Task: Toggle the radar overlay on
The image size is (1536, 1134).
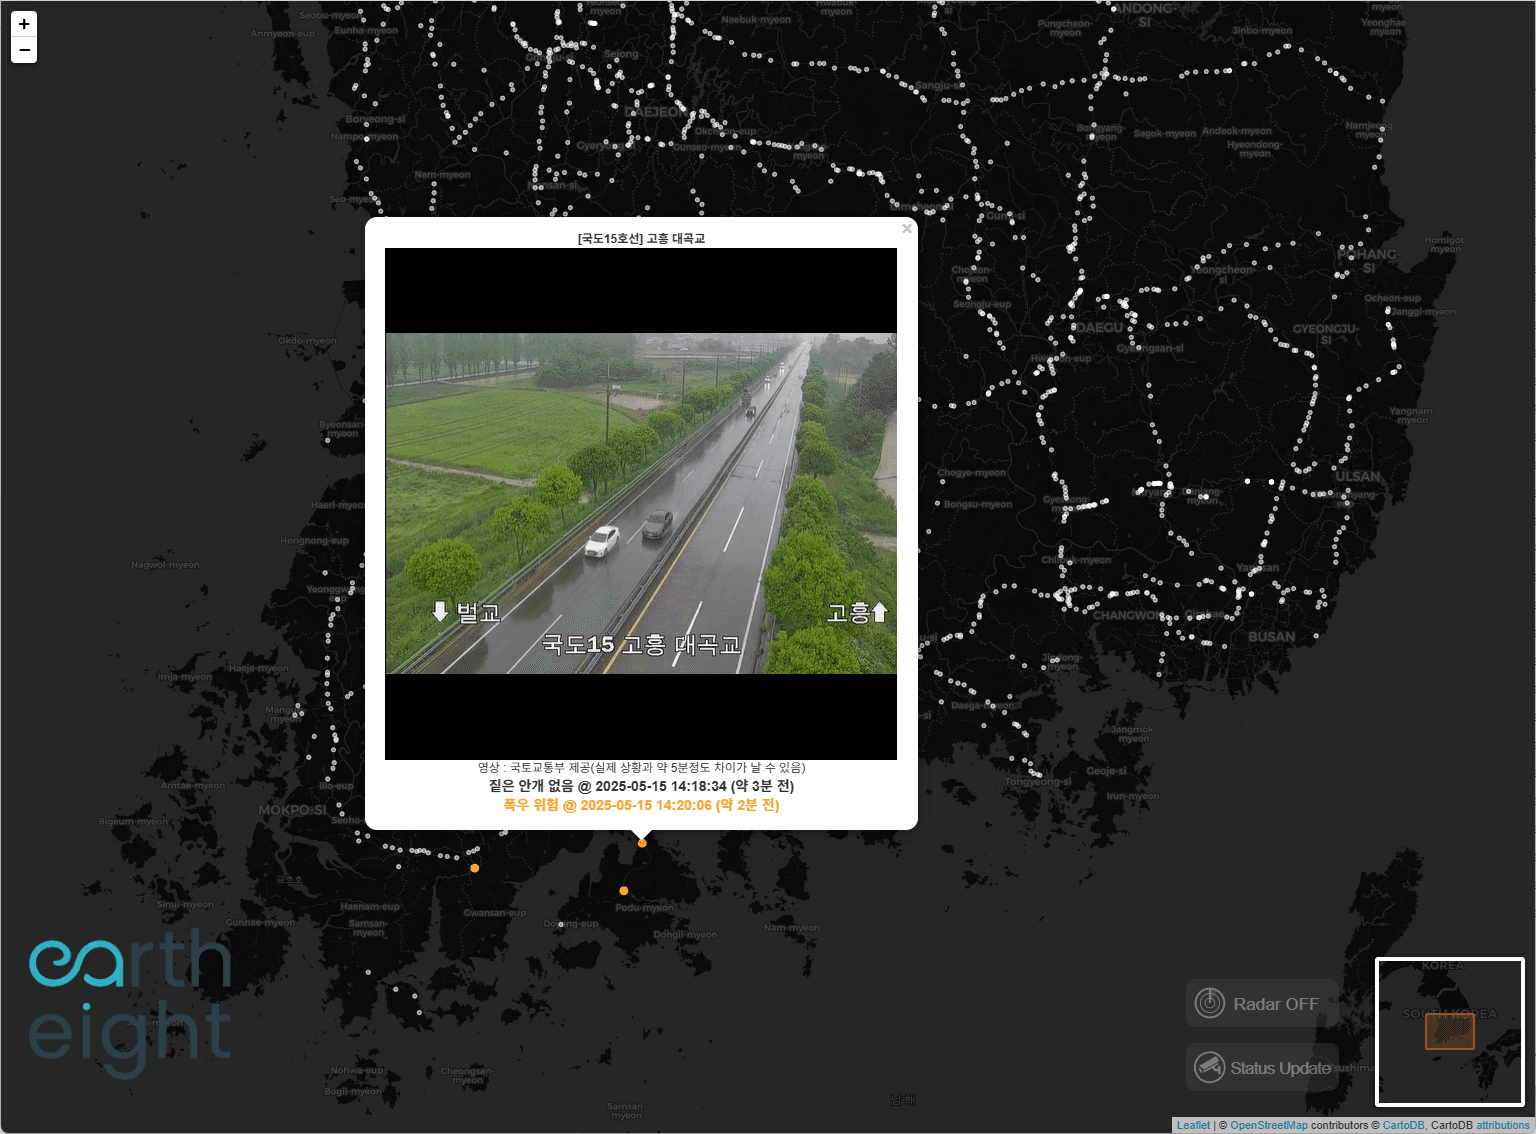Action: pyautogui.click(x=1262, y=1003)
